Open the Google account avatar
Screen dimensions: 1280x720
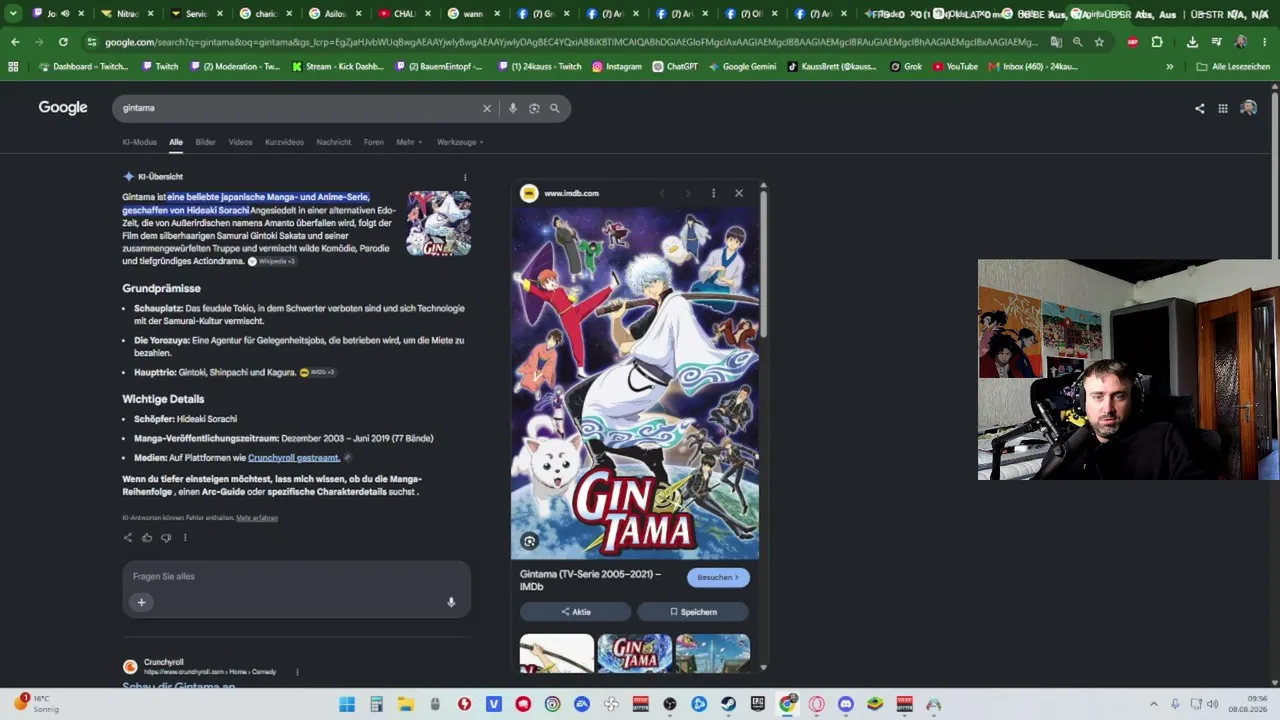click(x=1248, y=108)
